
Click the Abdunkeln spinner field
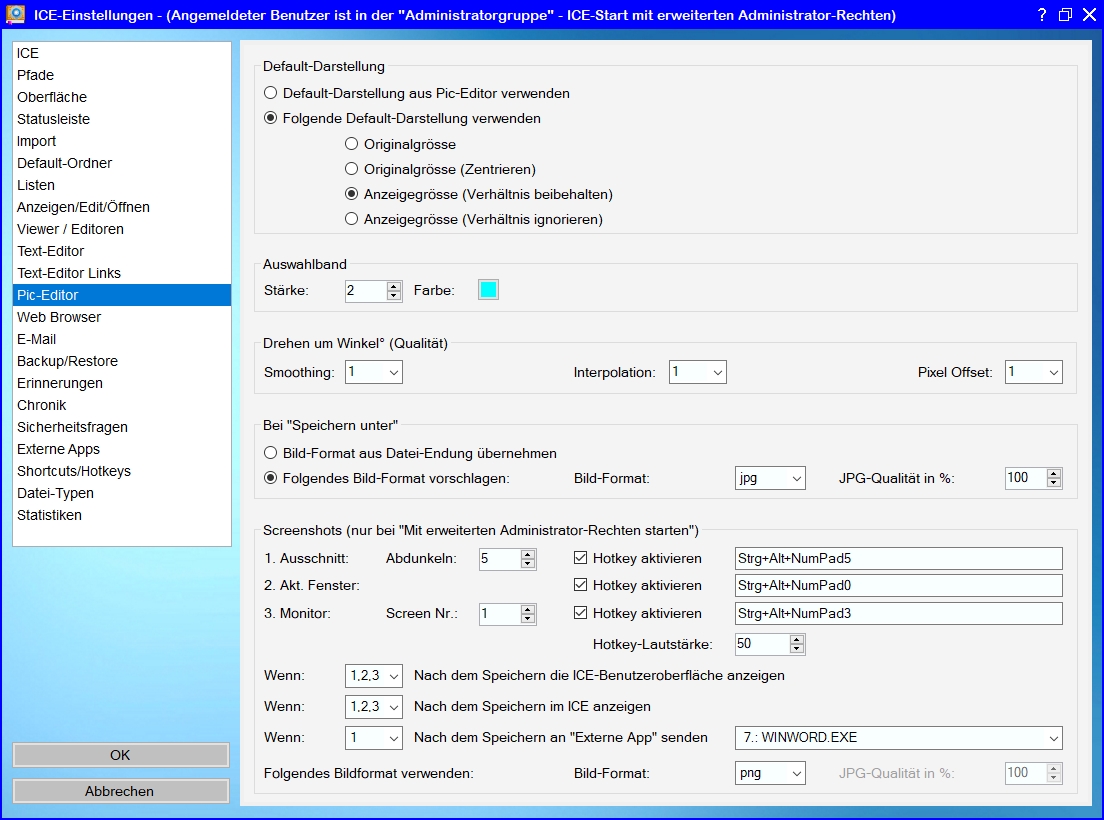pyautogui.click(x=508, y=559)
